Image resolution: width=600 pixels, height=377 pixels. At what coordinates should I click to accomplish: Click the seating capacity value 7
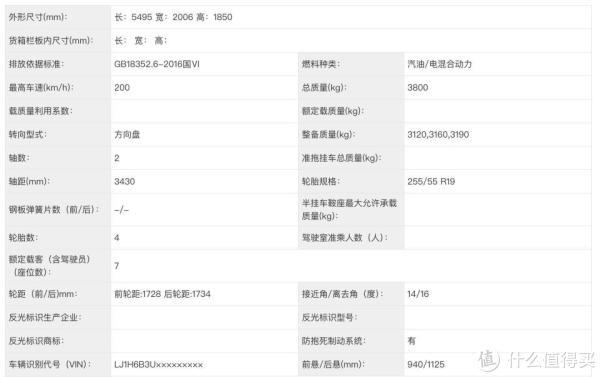click(x=117, y=266)
